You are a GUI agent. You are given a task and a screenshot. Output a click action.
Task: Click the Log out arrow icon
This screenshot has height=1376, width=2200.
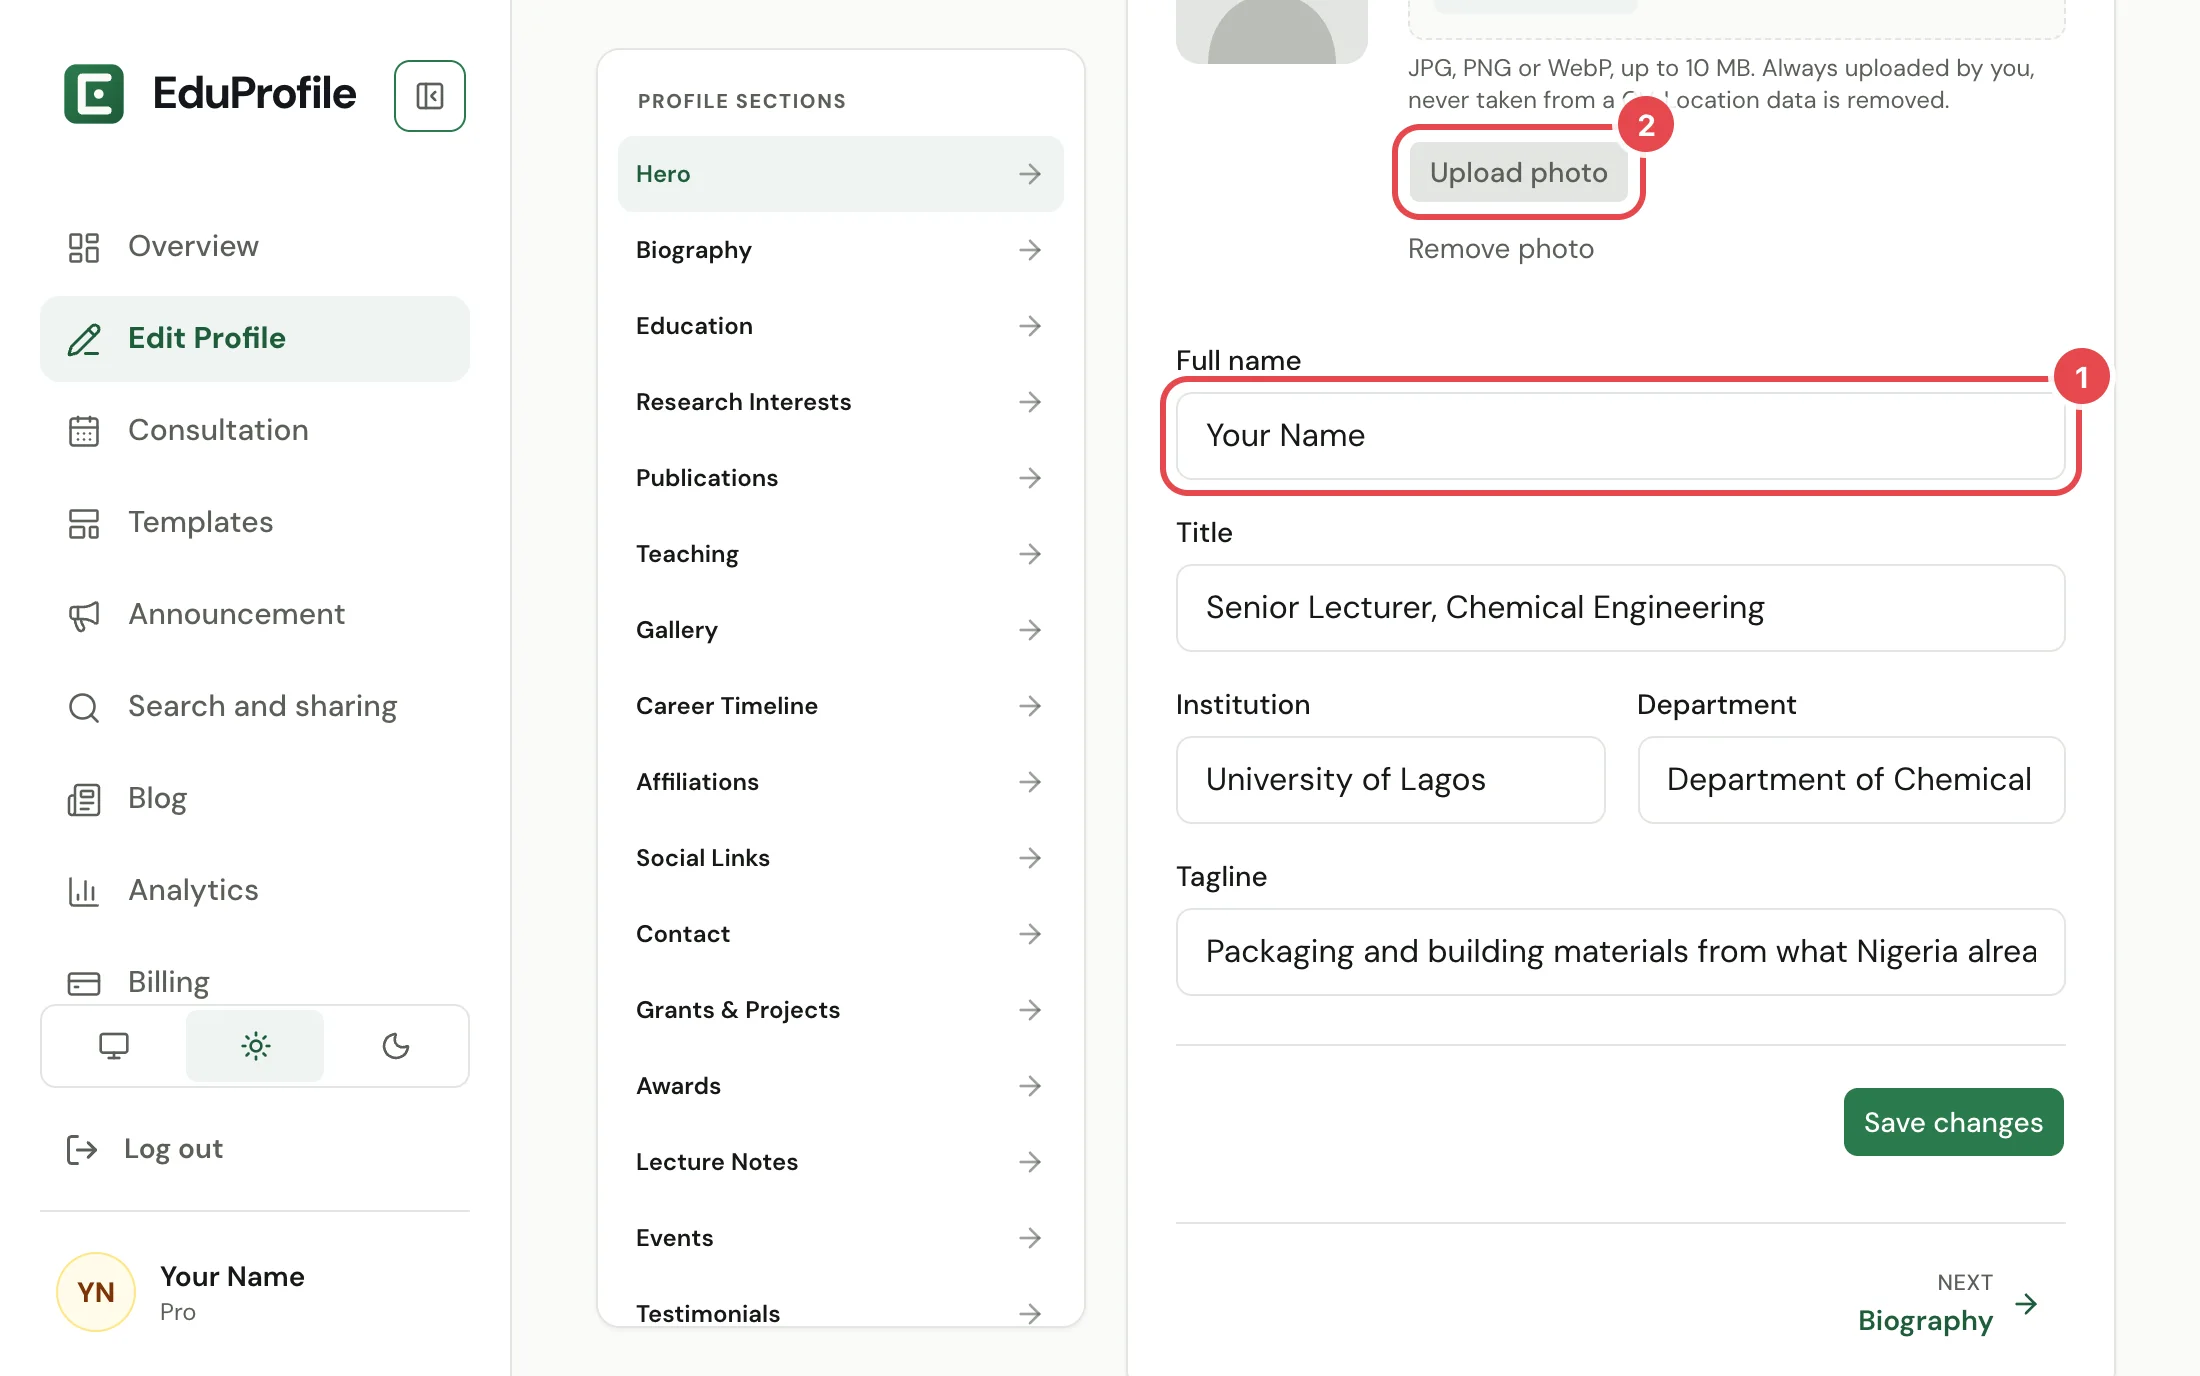point(82,1149)
